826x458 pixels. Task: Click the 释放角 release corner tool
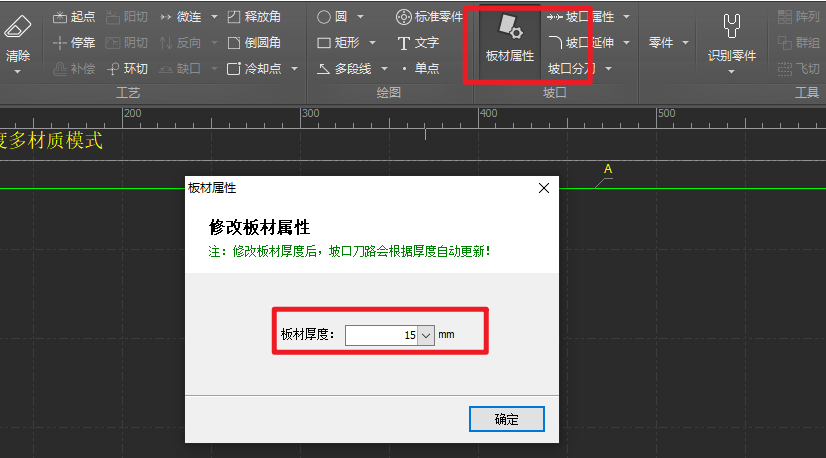click(254, 17)
